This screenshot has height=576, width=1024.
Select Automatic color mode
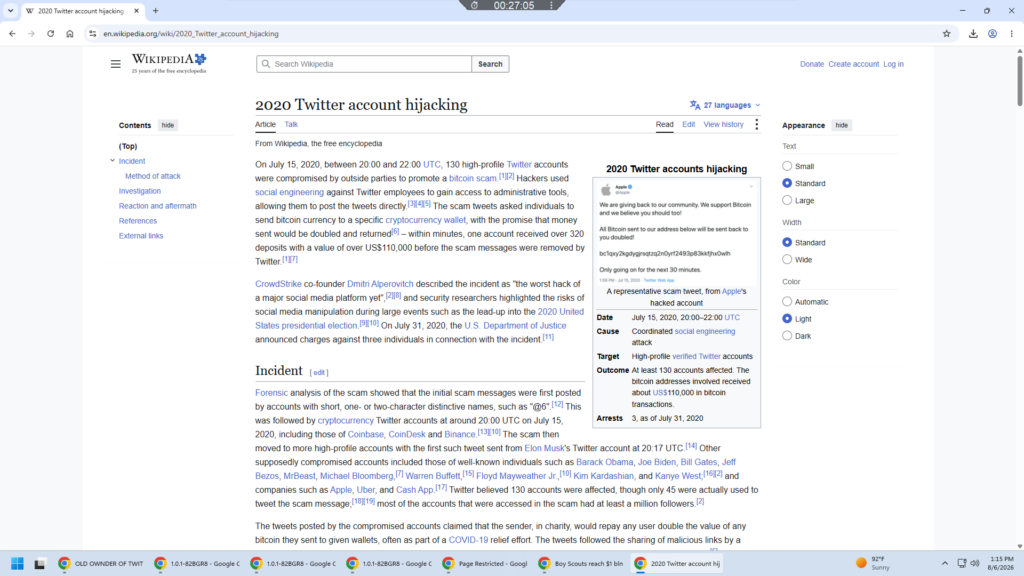[787, 302]
